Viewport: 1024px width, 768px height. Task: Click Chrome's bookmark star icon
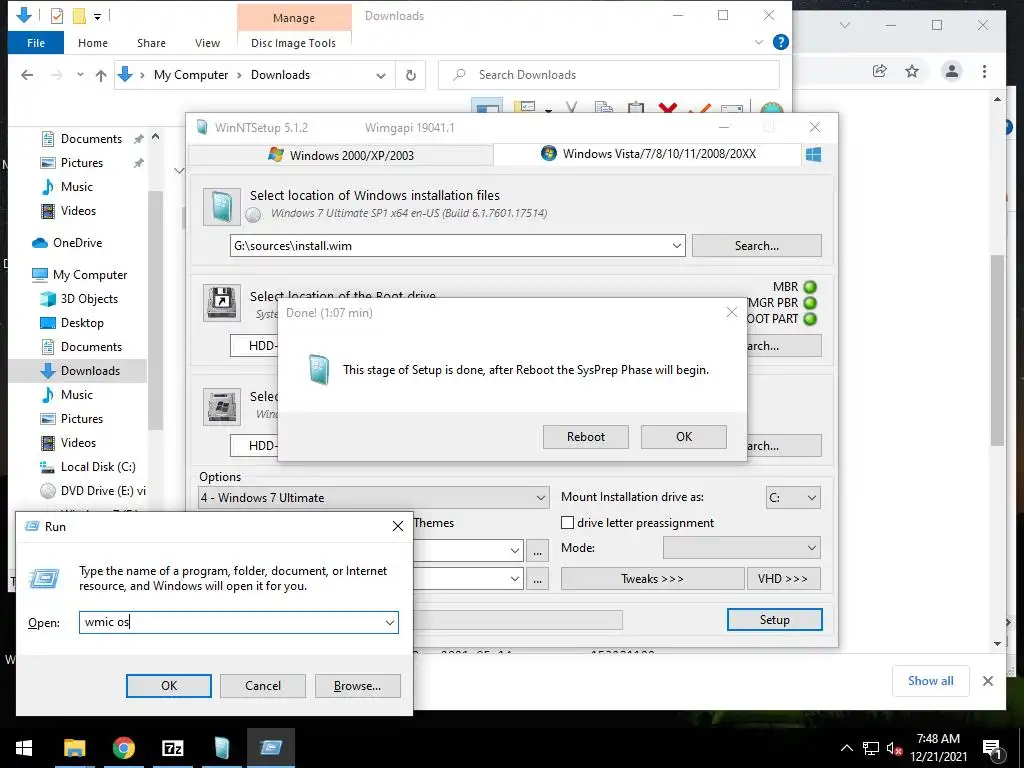tap(912, 71)
